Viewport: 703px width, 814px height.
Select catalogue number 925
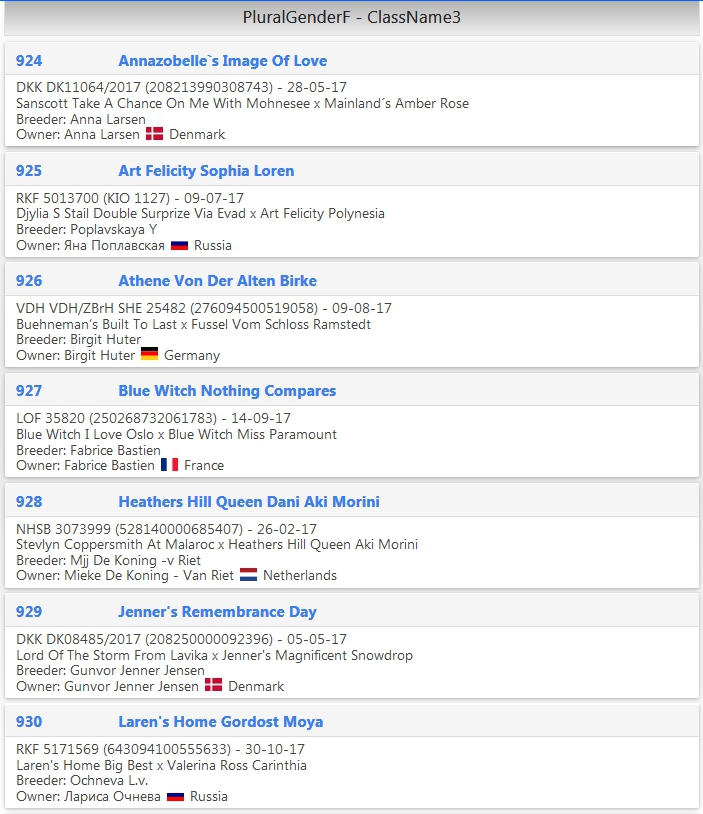(29, 171)
